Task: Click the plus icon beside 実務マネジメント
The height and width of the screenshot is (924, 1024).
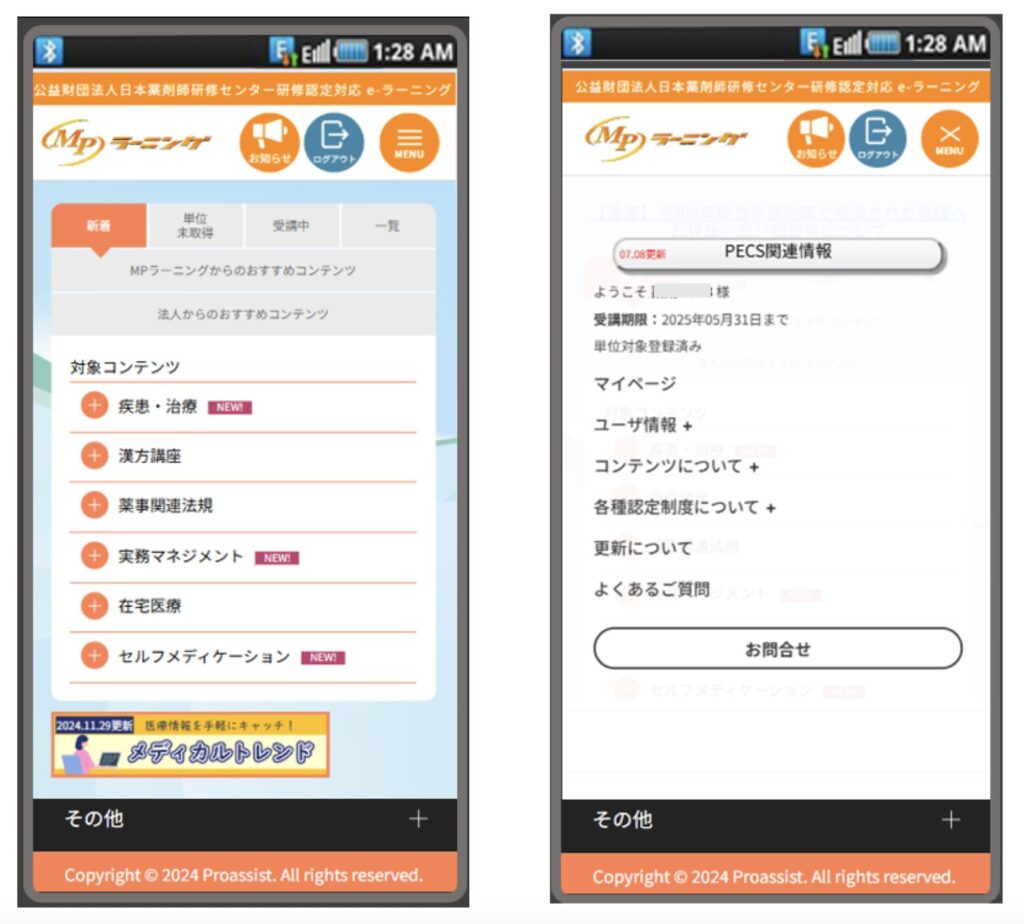Action: pos(94,556)
